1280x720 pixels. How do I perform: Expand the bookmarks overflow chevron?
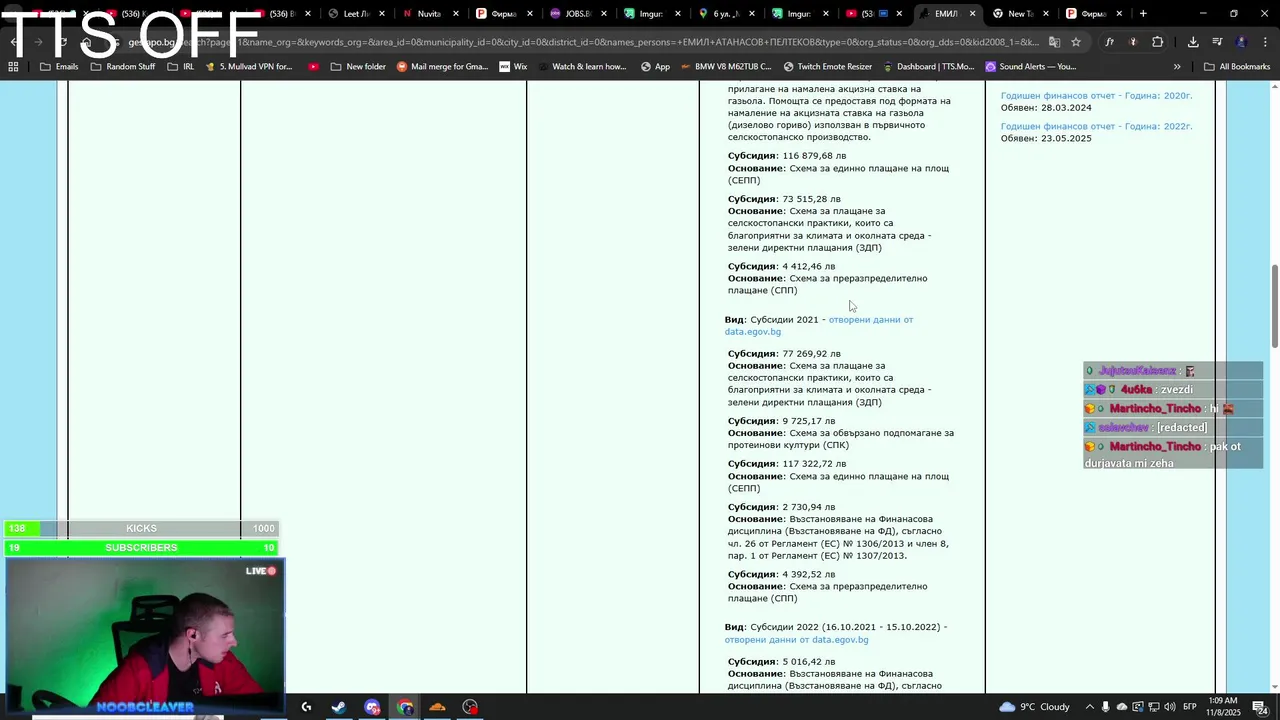[1177, 67]
